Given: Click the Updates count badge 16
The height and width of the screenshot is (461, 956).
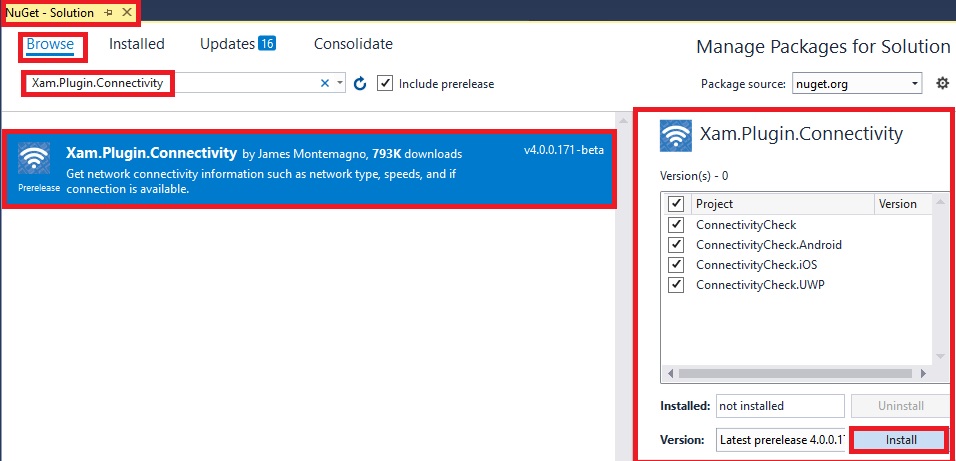Looking at the screenshot, I should (266, 43).
